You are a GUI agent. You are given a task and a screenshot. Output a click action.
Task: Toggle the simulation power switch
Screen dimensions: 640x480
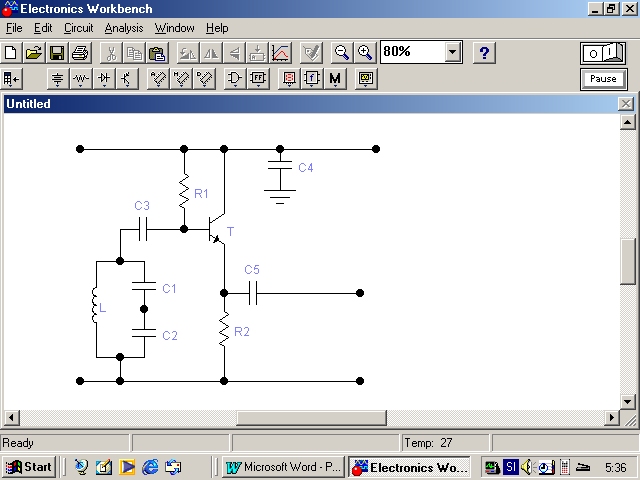(603, 53)
